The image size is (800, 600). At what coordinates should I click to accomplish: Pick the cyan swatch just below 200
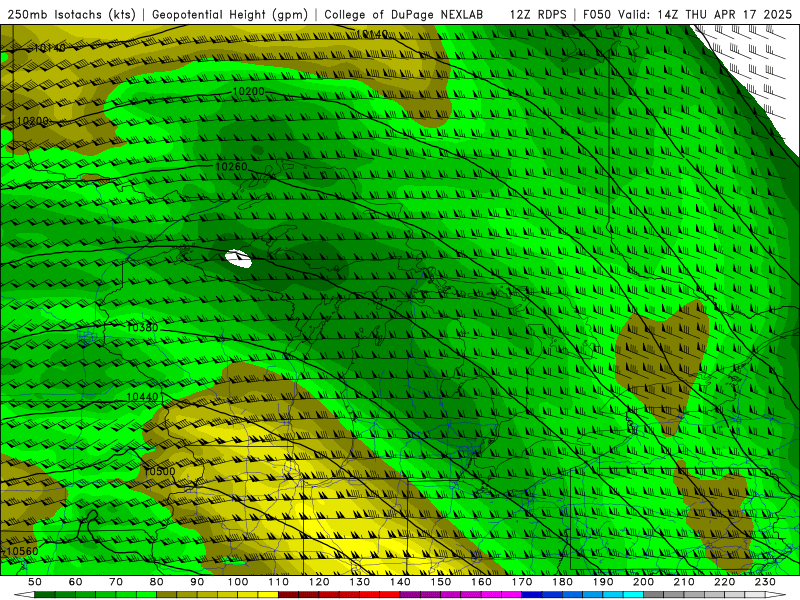tap(633, 595)
